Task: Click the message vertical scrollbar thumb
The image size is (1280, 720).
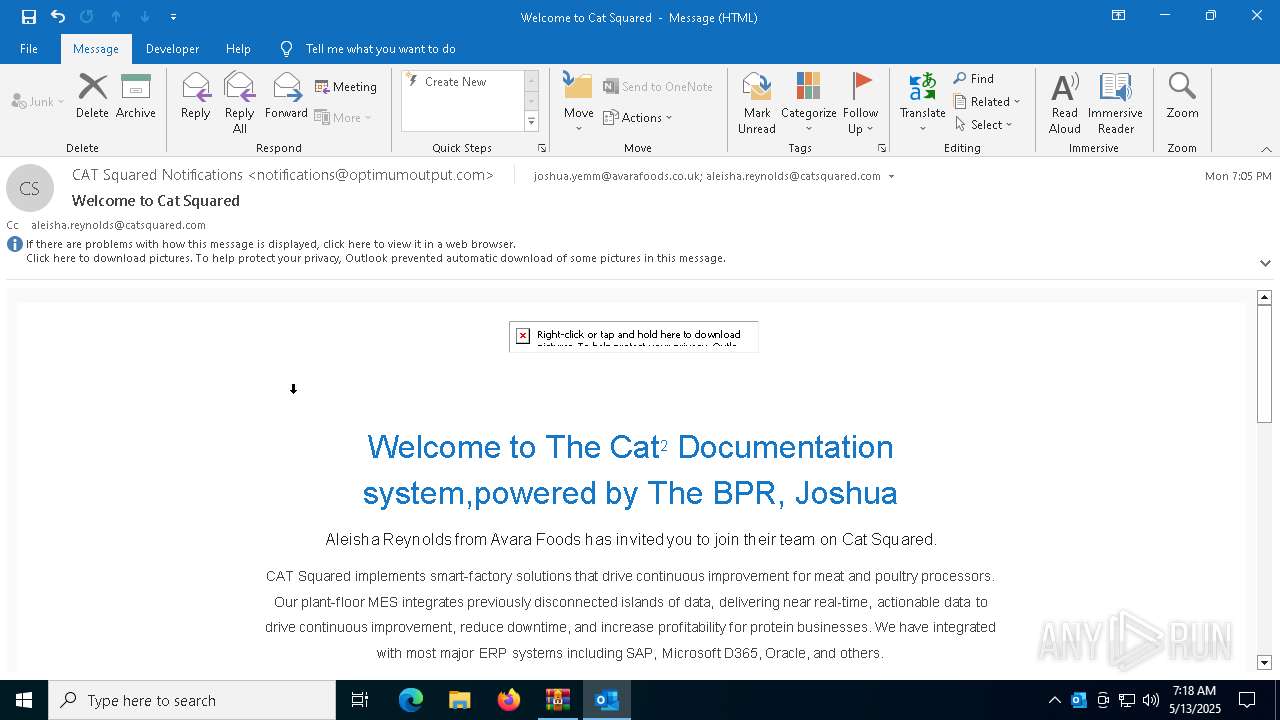Action: pos(1264,364)
